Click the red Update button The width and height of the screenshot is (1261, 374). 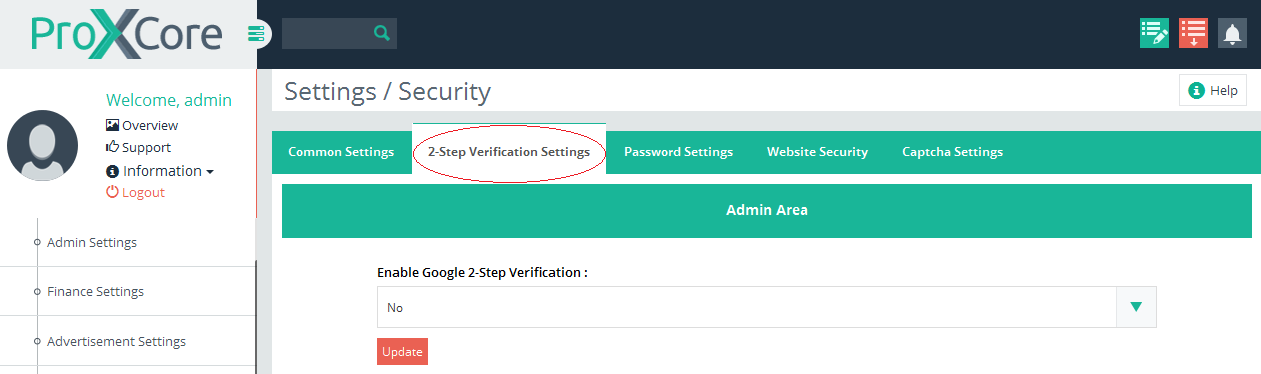[x=402, y=352]
